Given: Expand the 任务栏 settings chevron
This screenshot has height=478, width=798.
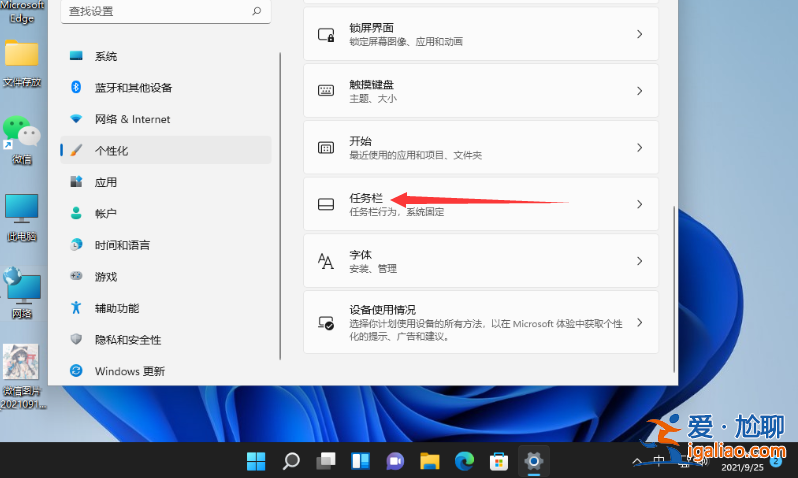Looking at the screenshot, I should (x=640, y=204).
